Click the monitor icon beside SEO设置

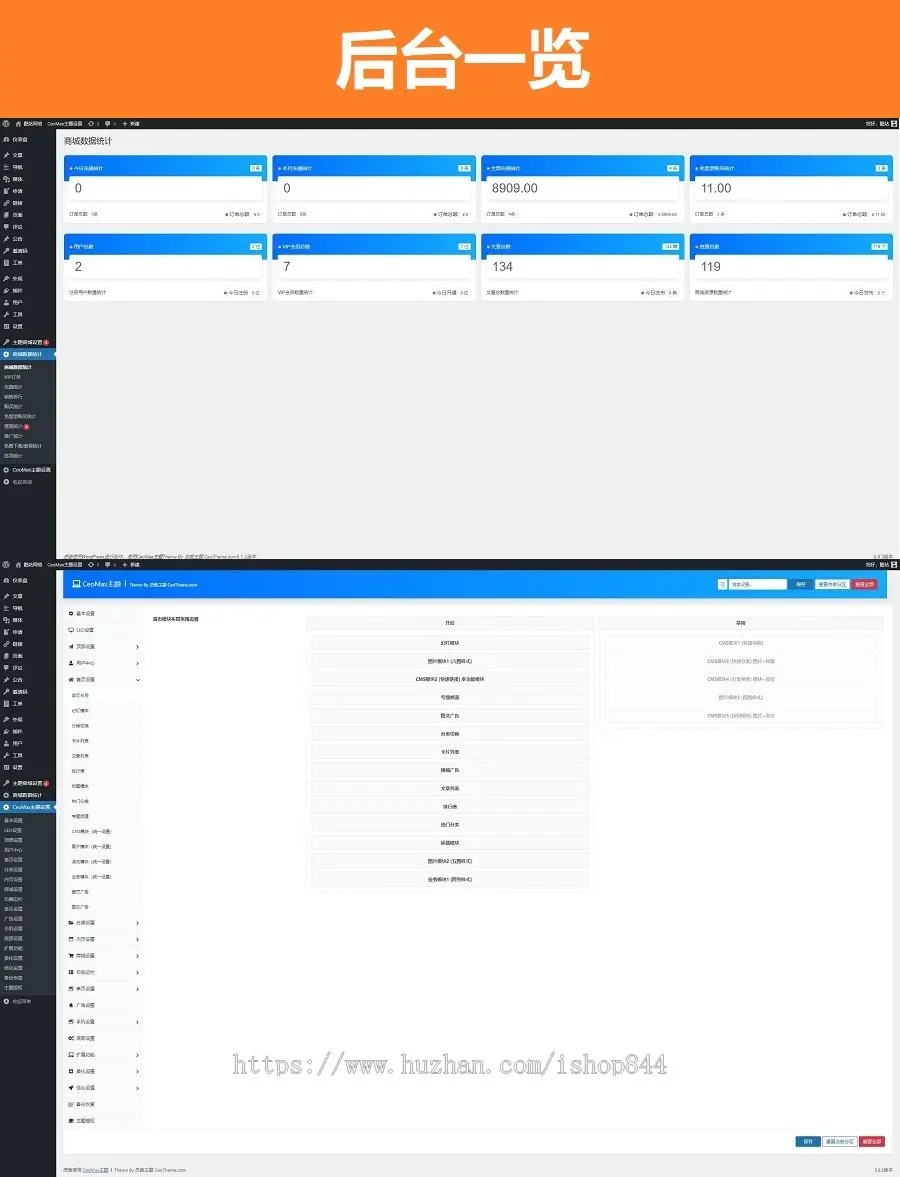(71, 630)
